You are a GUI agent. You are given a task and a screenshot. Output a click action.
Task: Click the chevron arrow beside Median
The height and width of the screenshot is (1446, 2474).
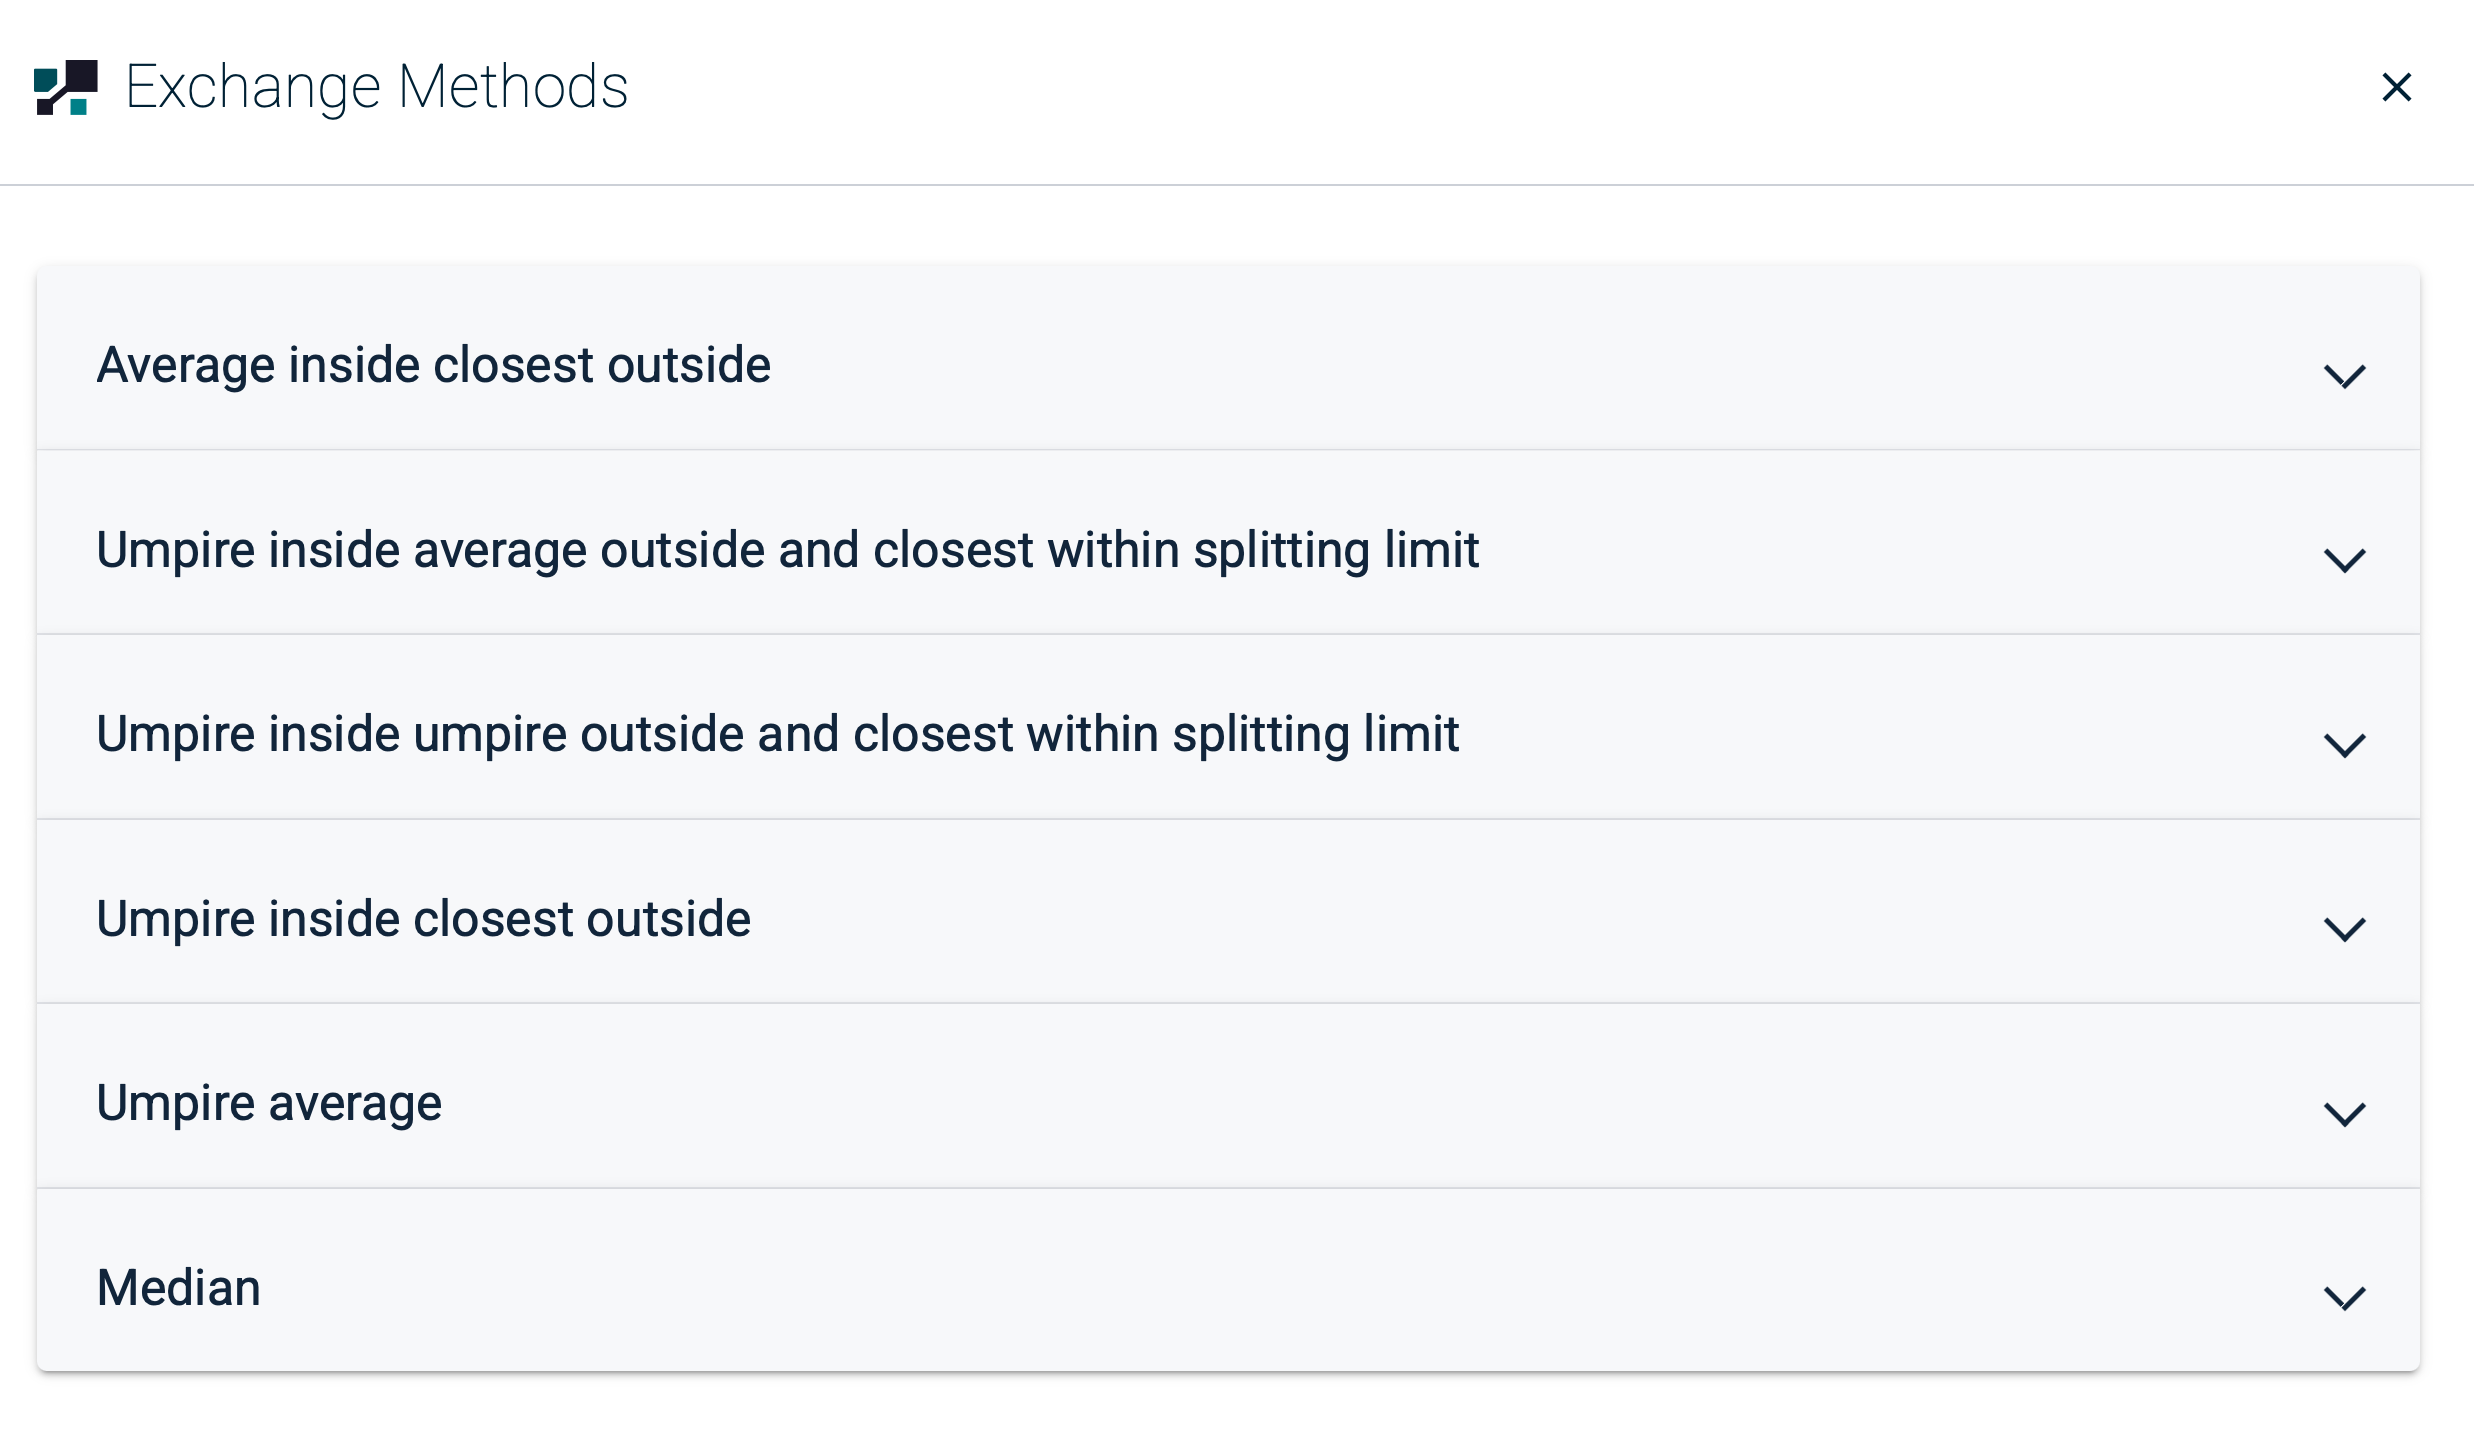coord(2344,1298)
